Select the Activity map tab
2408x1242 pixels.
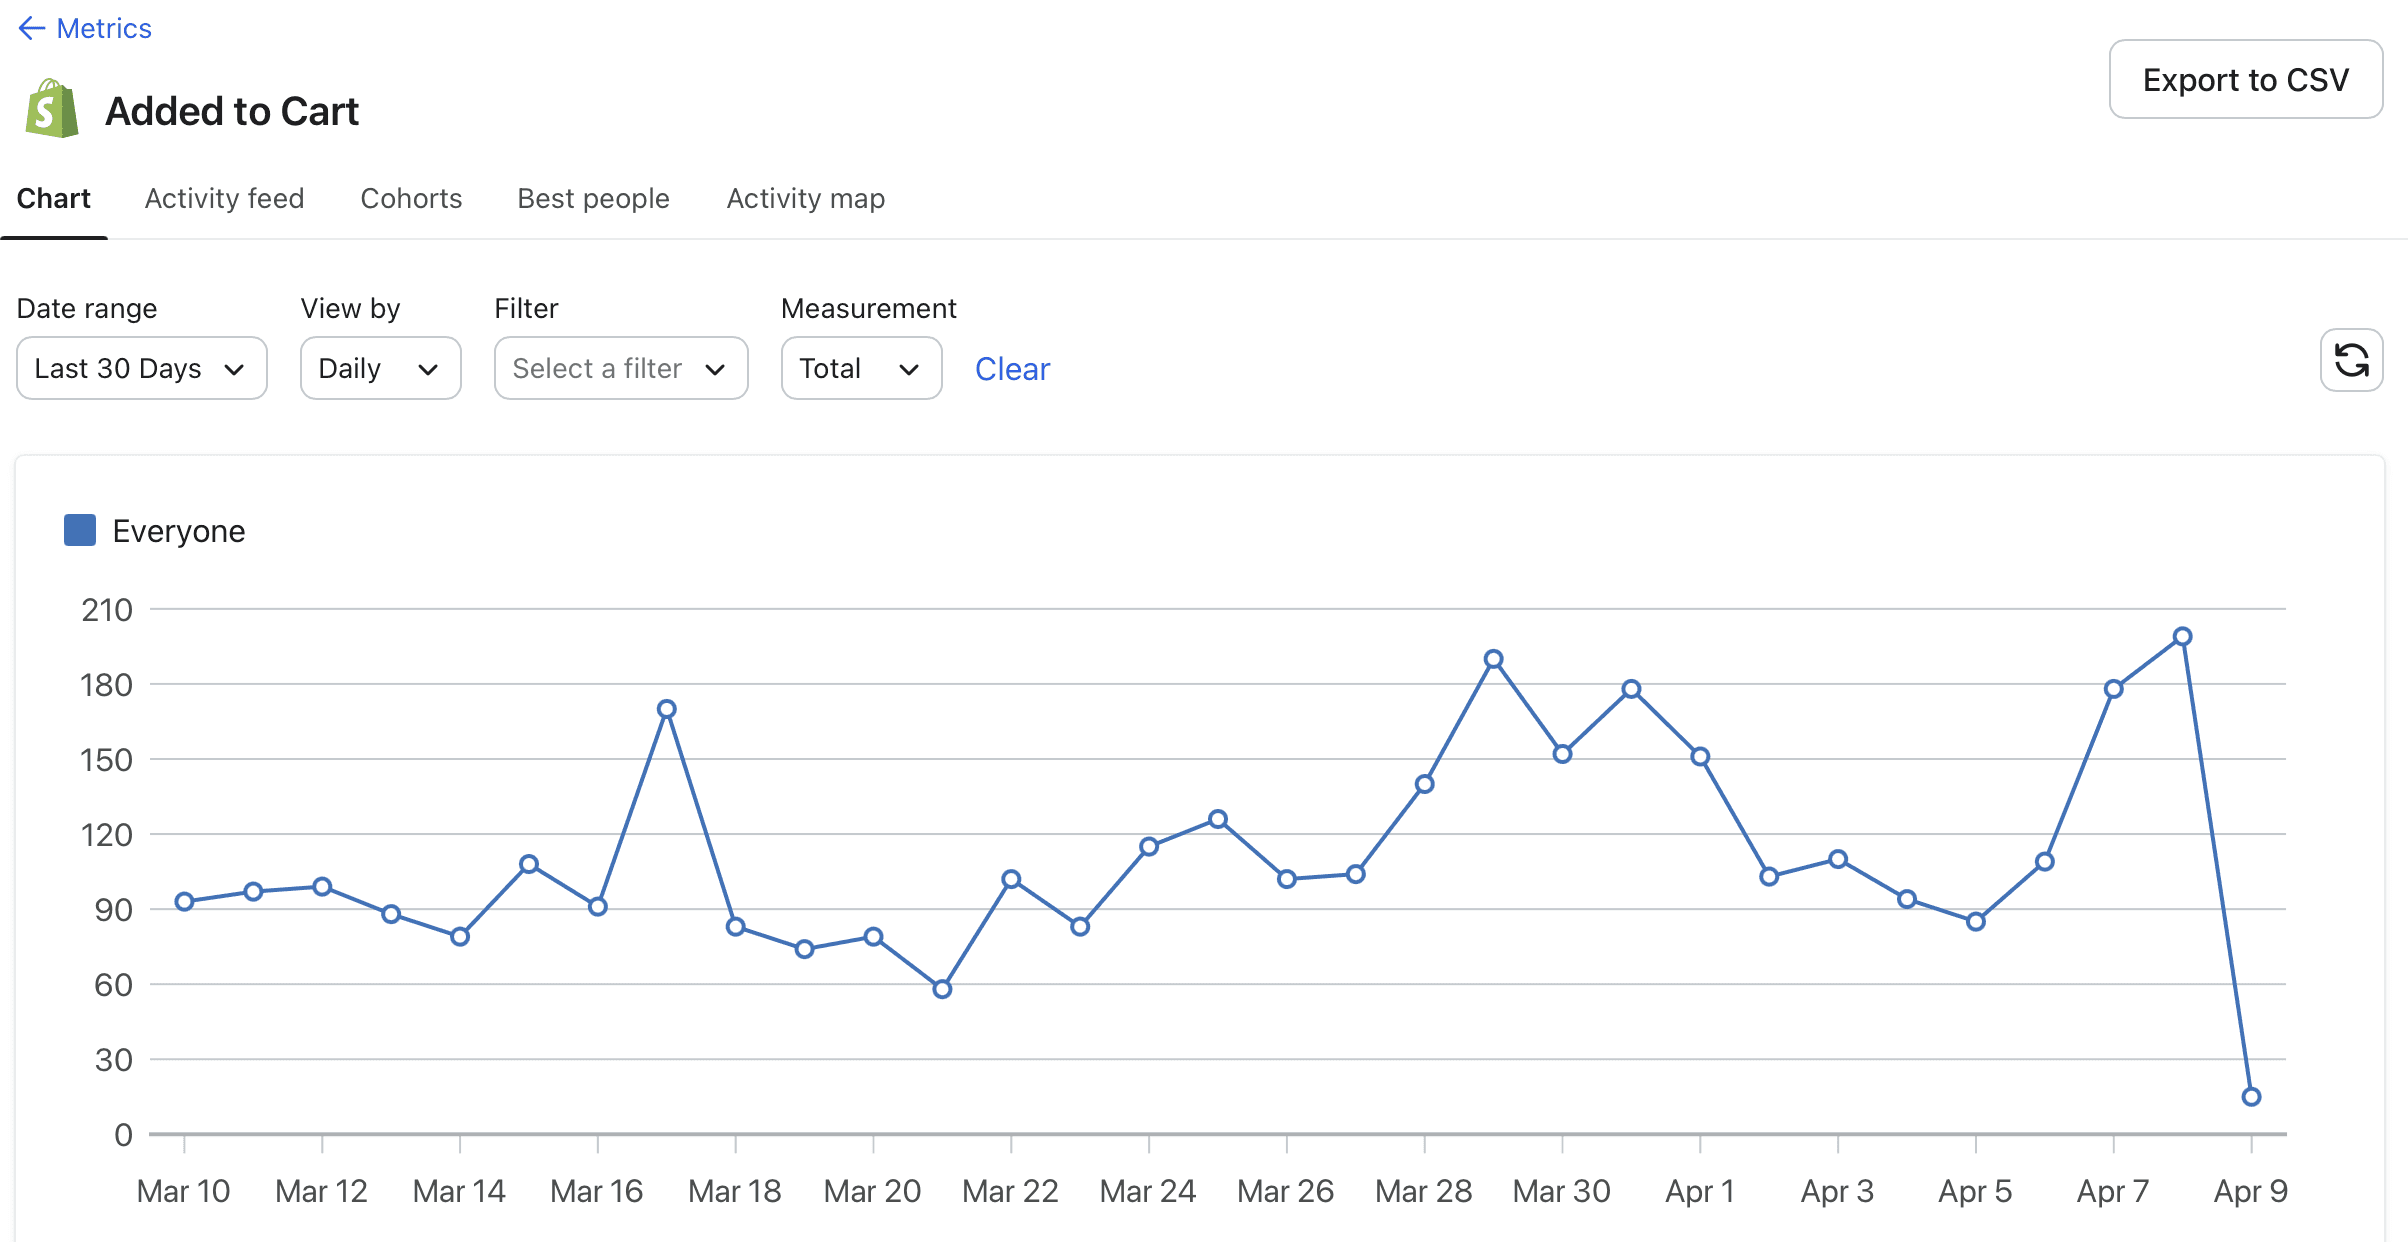point(805,198)
